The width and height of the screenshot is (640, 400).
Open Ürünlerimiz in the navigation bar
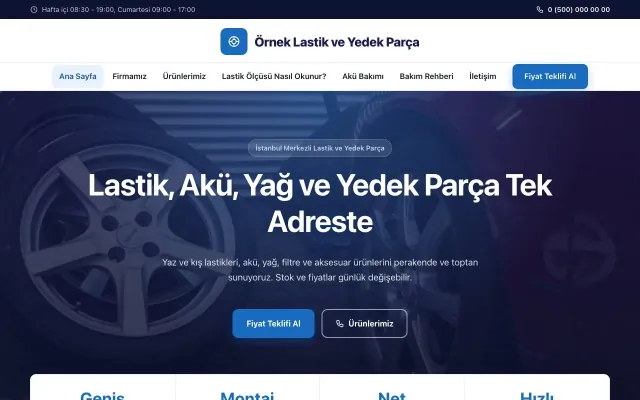pyautogui.click(x=184, y=76)
